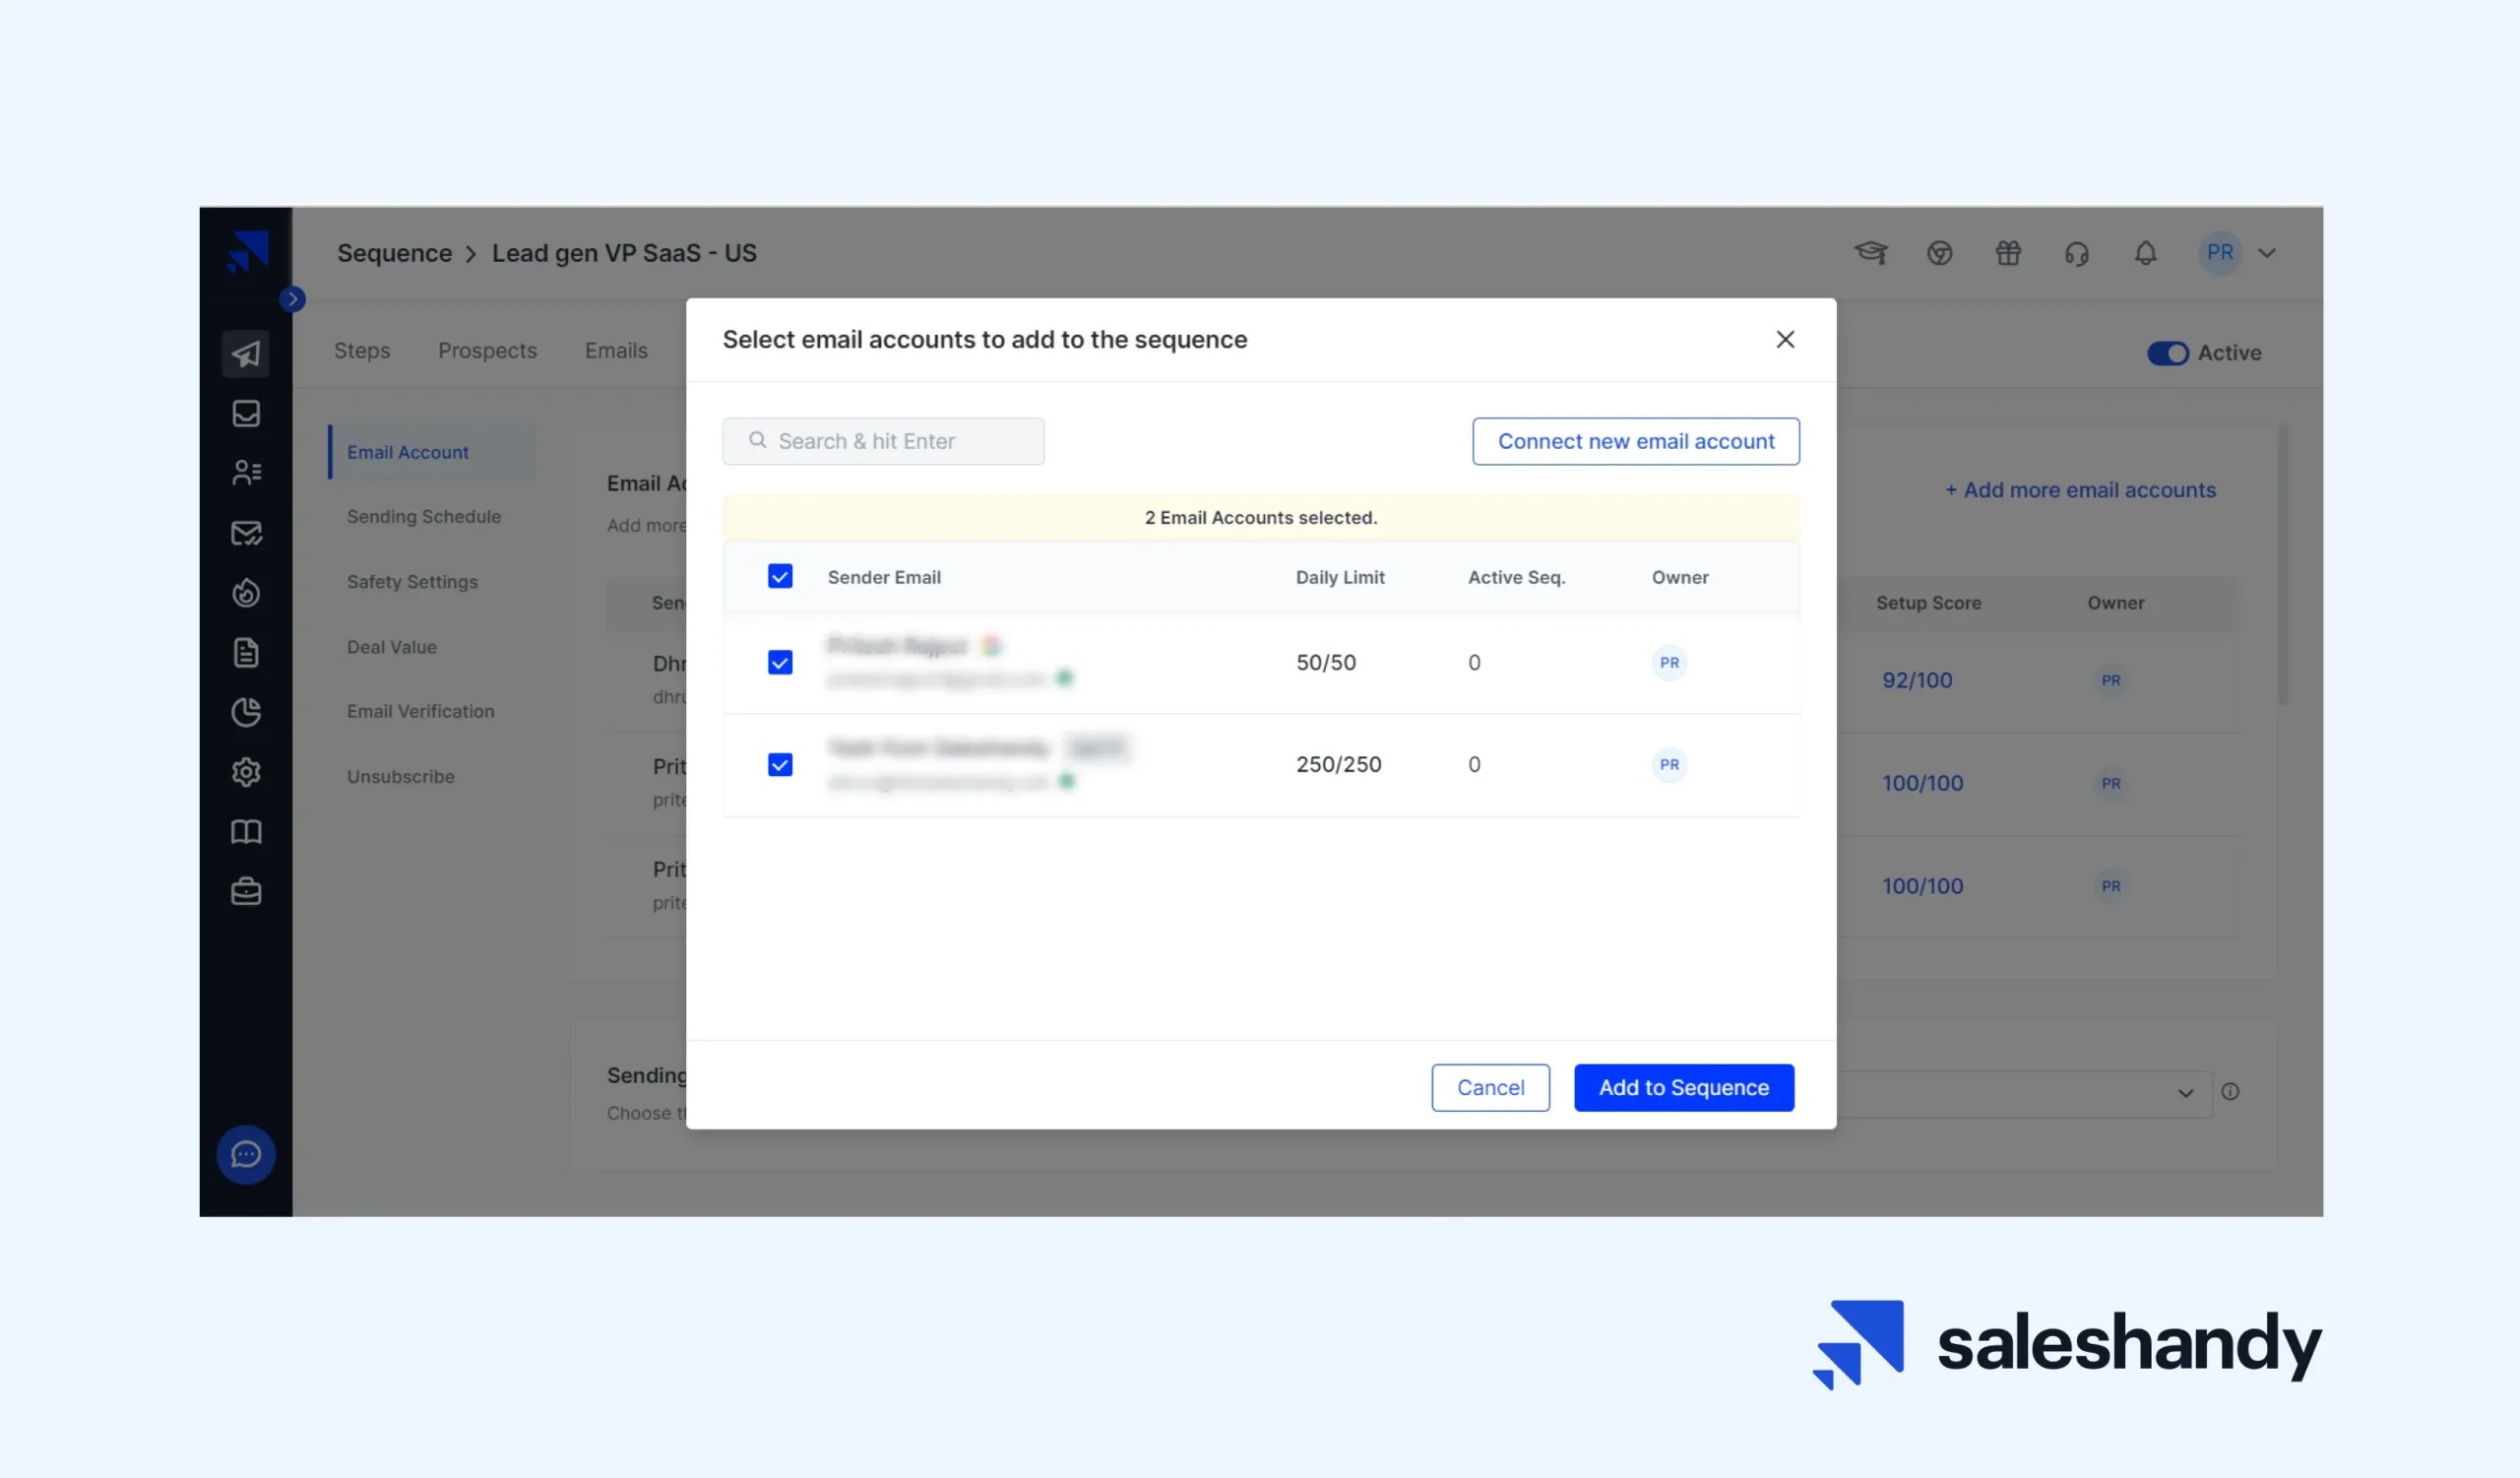The height and width of the screenshot is (1478, 2520).
Task: Expand the PR profile dropdown chevron
Action: click(2267, 253)
